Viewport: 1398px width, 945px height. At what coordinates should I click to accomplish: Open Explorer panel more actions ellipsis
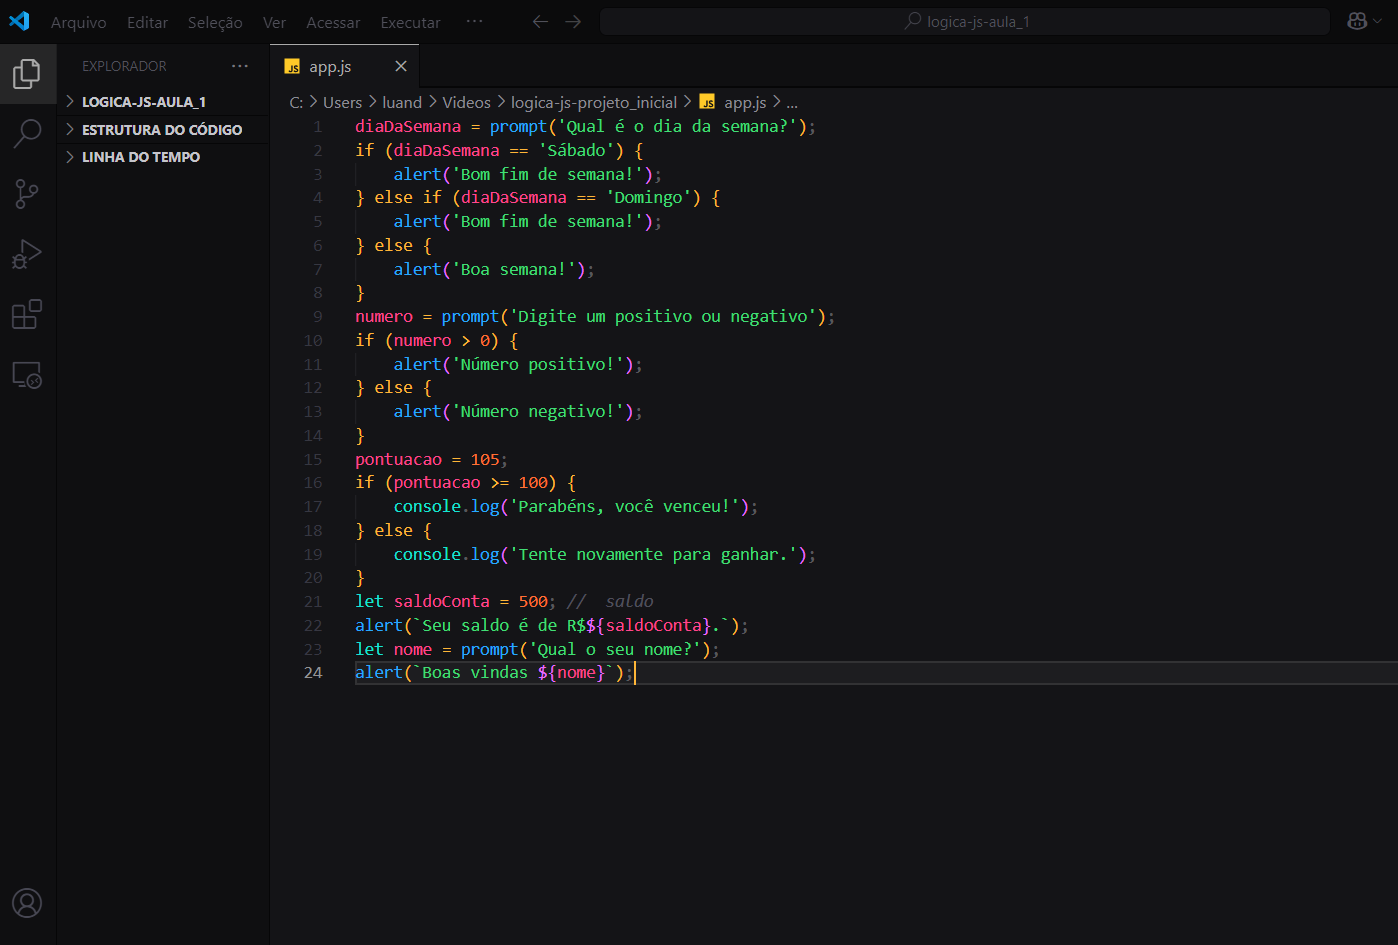(x=240, y=66)
